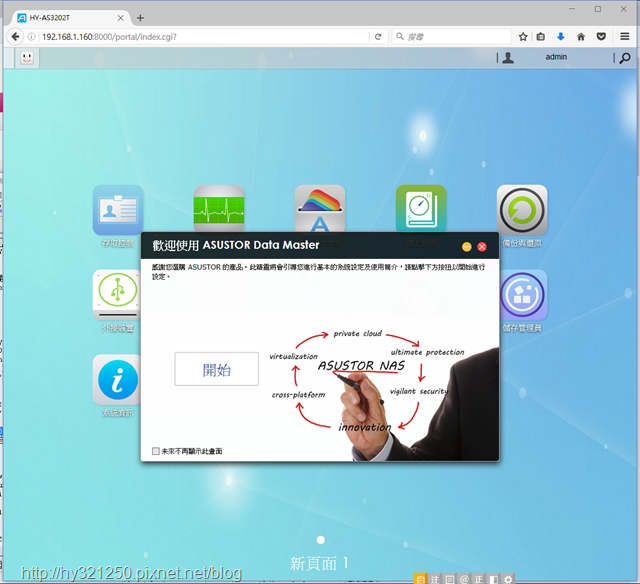Open a new browser tab
This screenshot has height=584, width=640.
(x=140, y=18)
